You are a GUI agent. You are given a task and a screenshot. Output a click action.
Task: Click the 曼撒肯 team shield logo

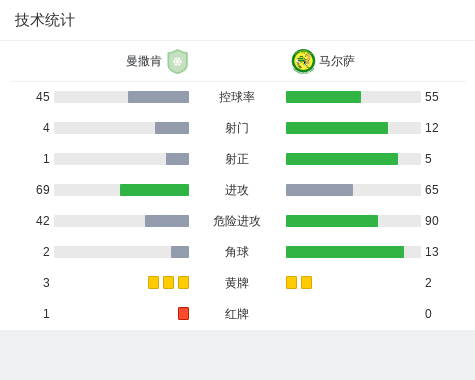click(x=178, y=61)
